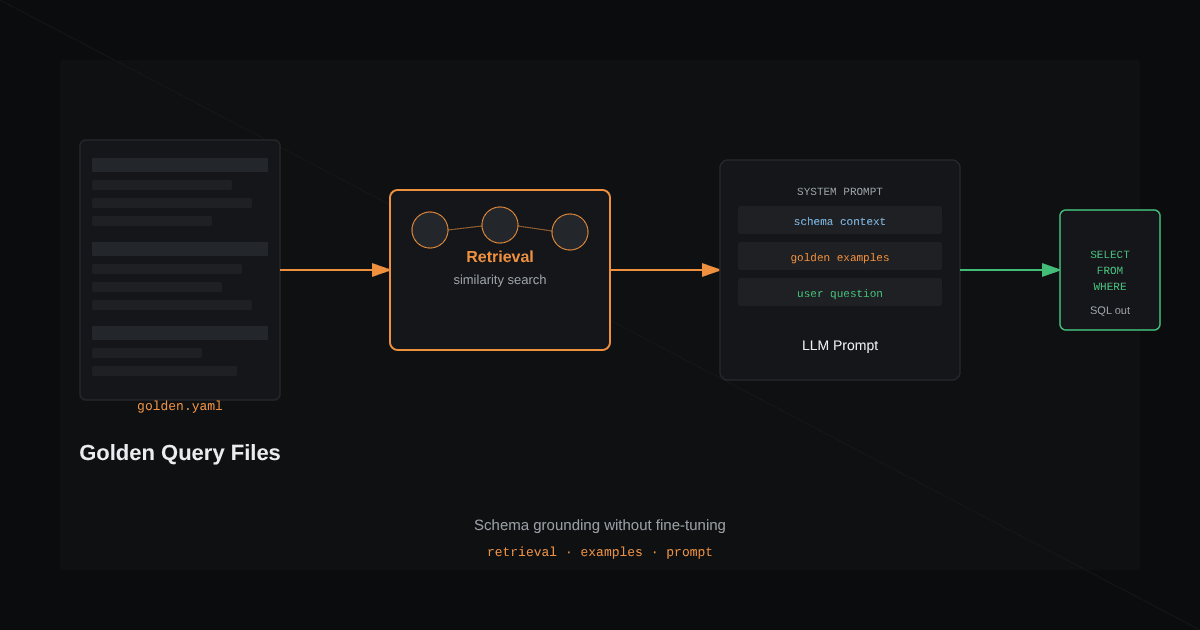Click the right circle node in Retrieval box
Viewport: 1200px width, 630px height.
point(570,232)
